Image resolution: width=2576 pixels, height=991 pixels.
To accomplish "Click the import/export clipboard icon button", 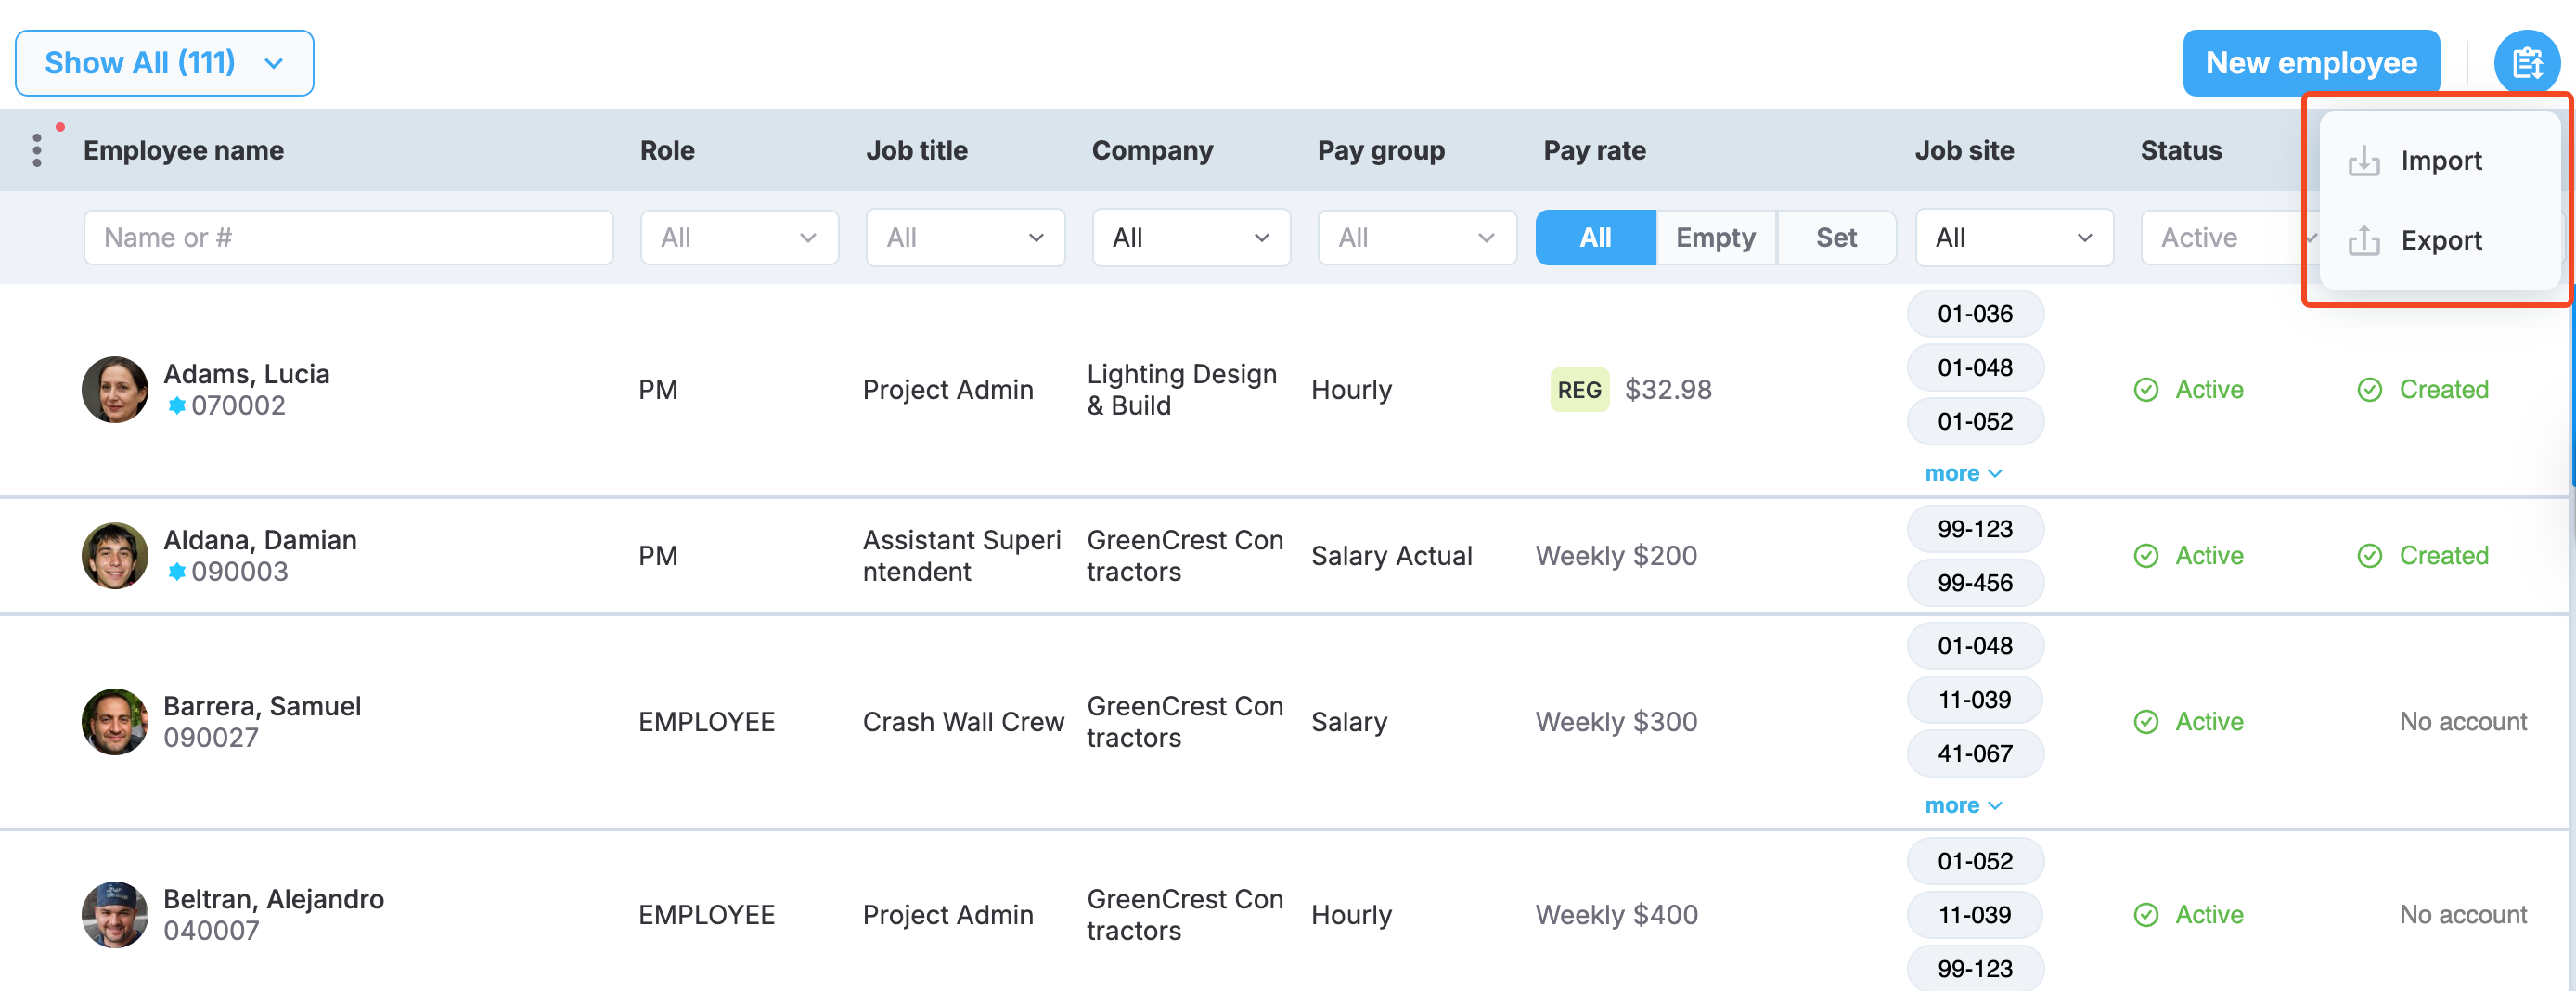I will [2526, 63].
